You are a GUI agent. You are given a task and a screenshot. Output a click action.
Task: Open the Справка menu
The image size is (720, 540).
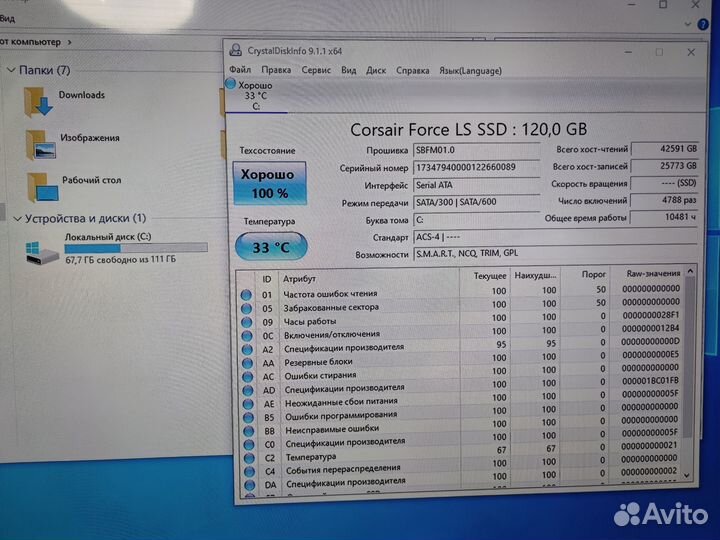[412, 71]
